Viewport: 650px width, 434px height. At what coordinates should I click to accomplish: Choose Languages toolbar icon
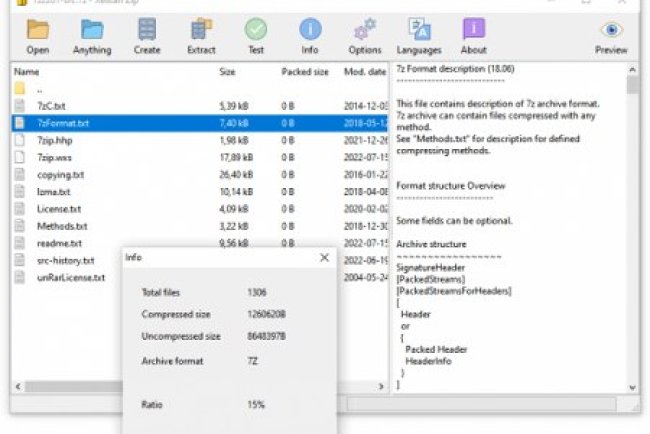(x=419, y=30)
